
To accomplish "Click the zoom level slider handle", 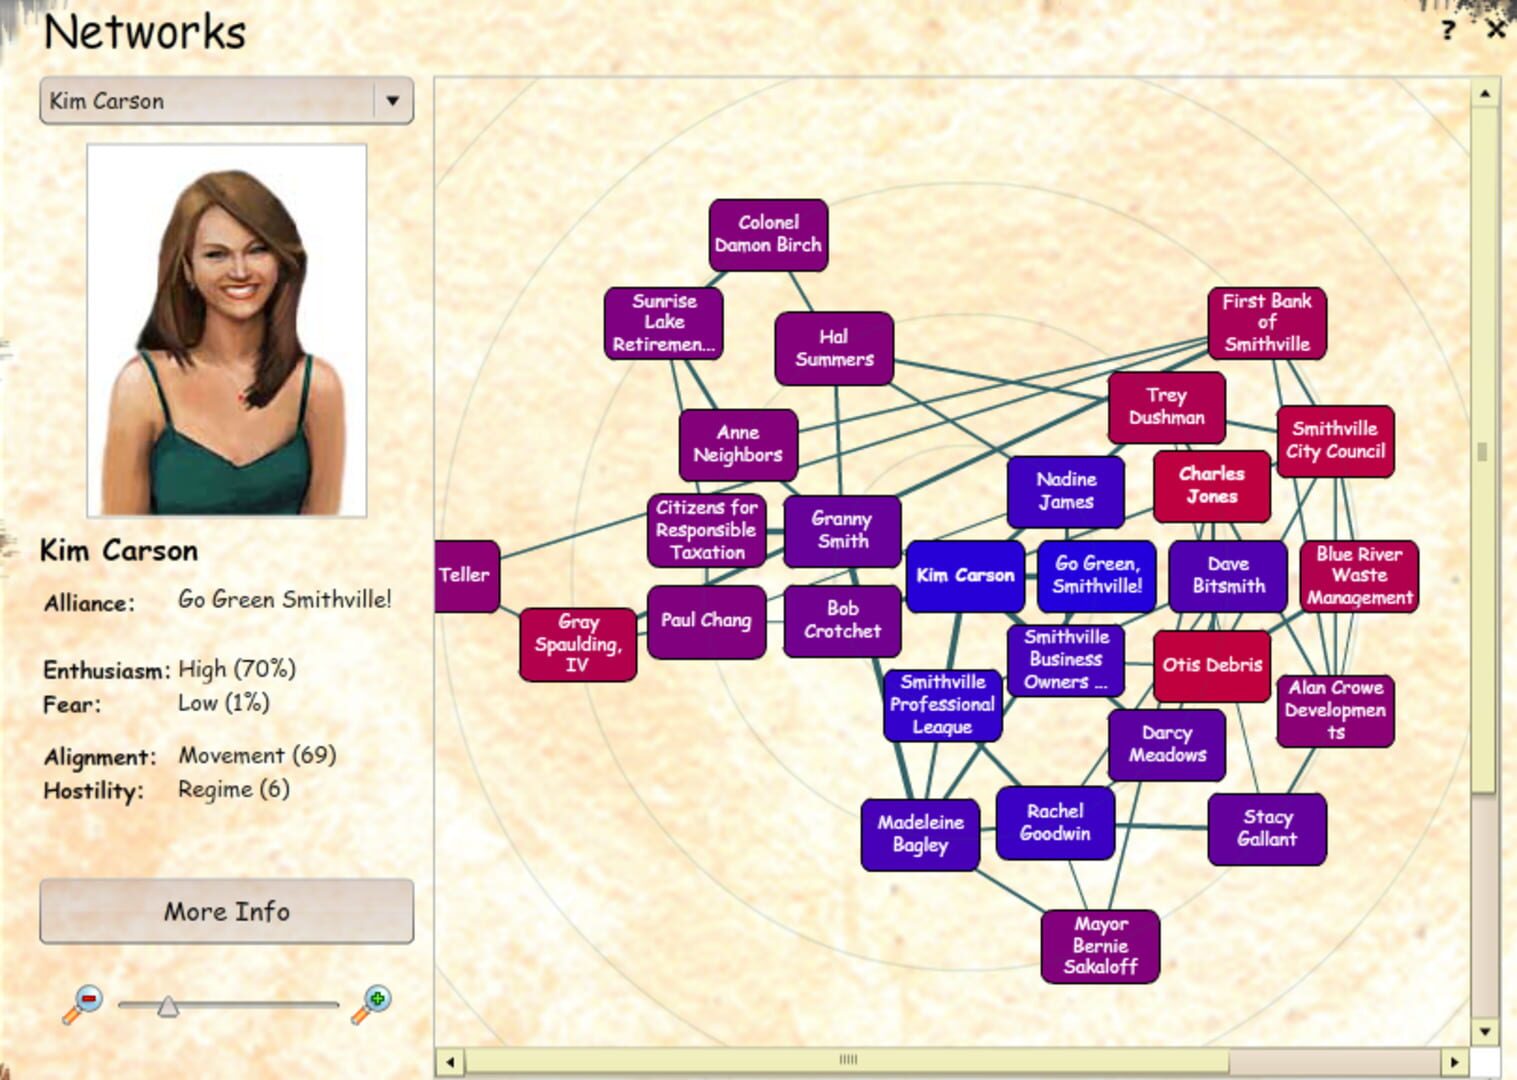I will 168,1006.
